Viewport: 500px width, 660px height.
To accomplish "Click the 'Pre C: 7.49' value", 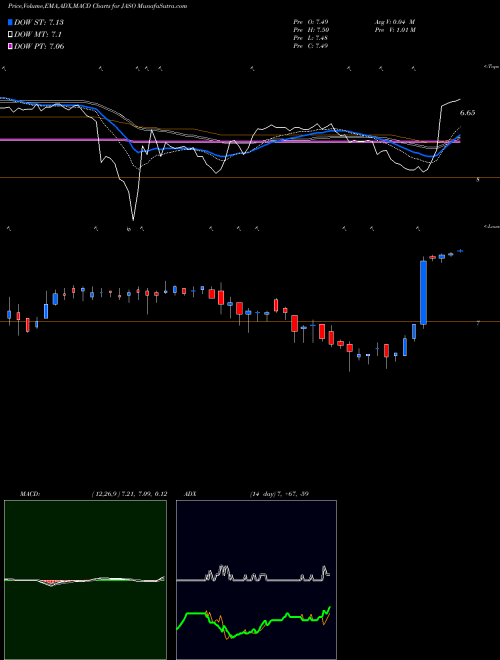I will tap(311, 46).
